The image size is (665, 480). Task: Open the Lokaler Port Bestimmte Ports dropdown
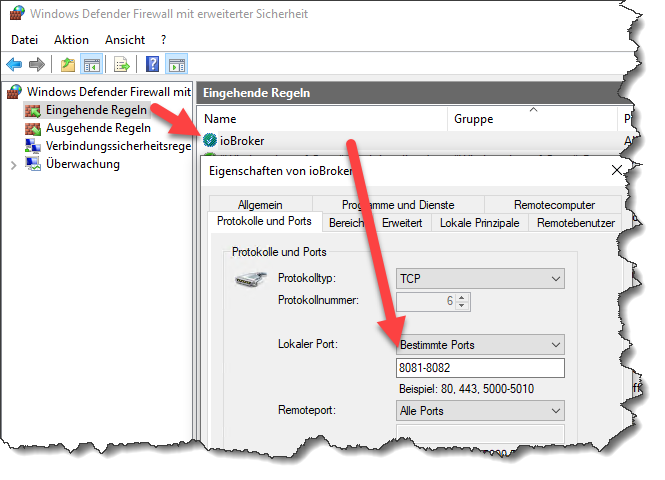tap(480, 345)
